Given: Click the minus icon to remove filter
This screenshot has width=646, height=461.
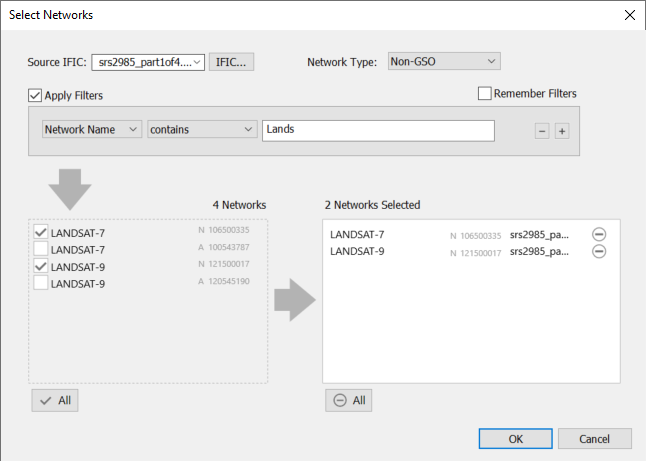Looking at the screenshot, I should click(542, 131).
